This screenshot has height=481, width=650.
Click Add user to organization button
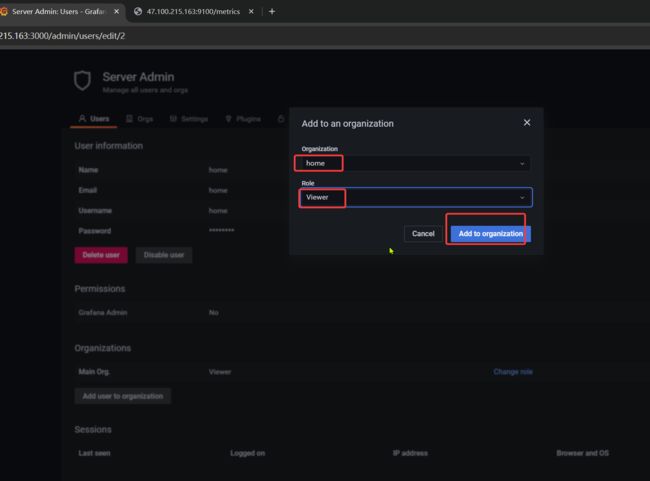123,396
